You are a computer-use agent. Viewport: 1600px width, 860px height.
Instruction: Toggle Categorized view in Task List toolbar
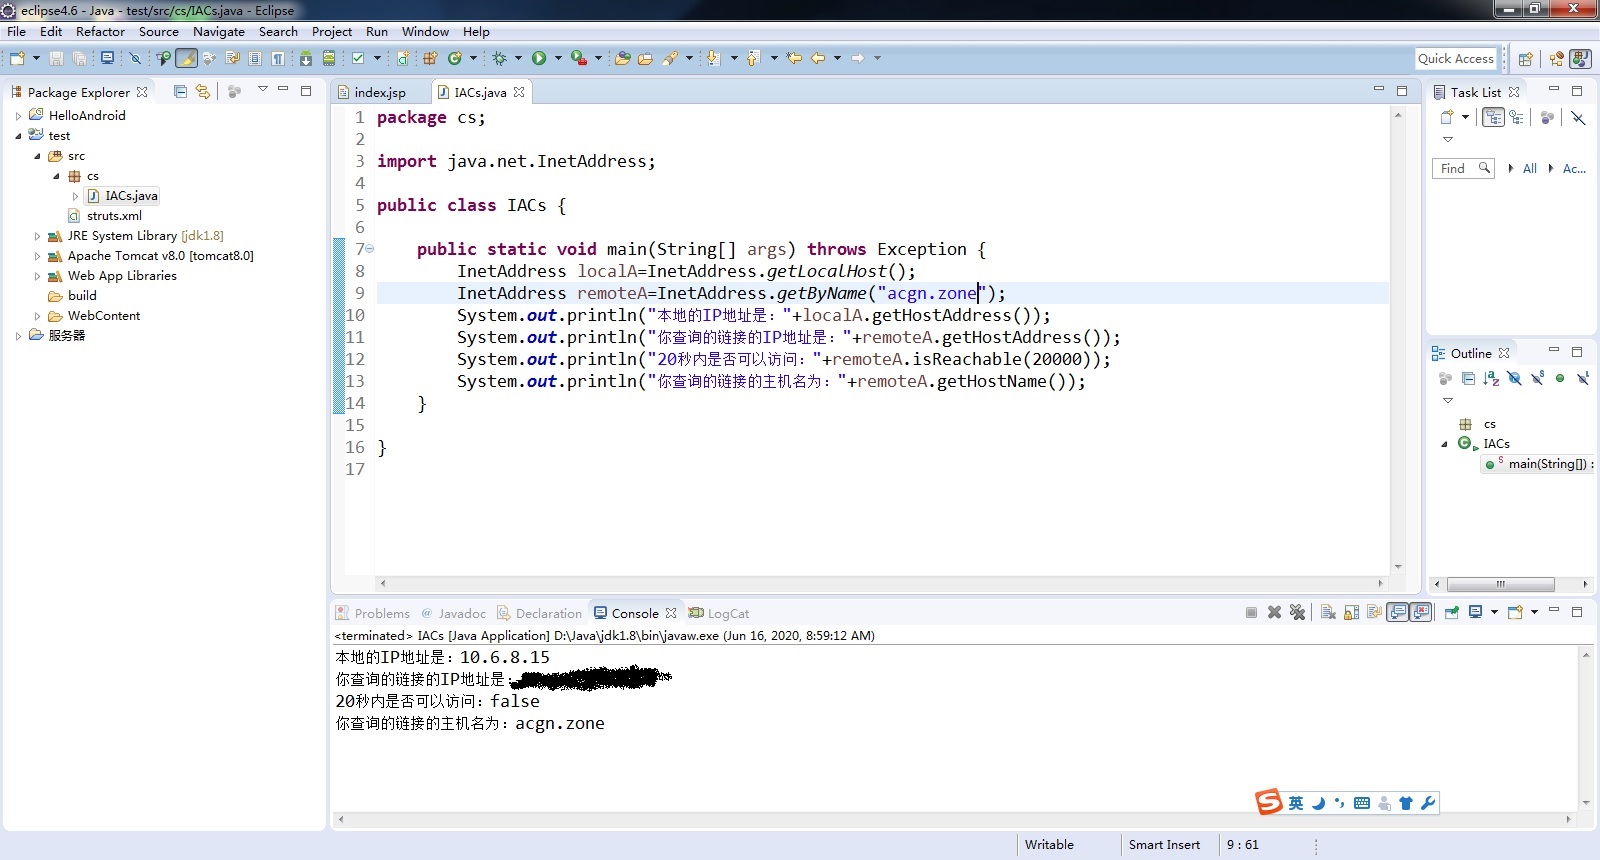point(1493,117)
